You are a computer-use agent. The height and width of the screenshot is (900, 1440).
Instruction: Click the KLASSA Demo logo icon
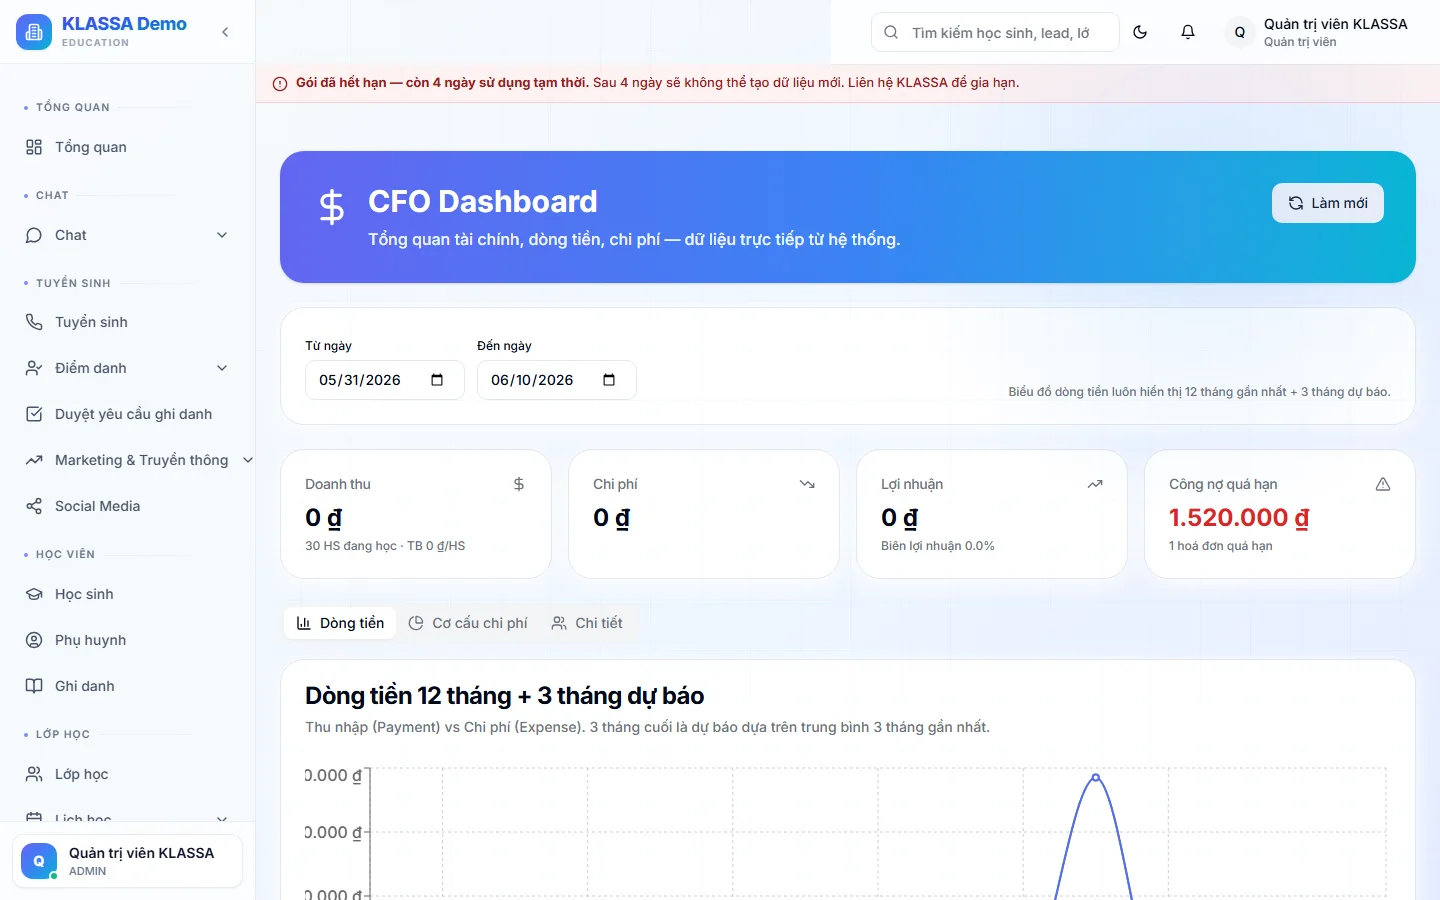click(x=34, y=32)
